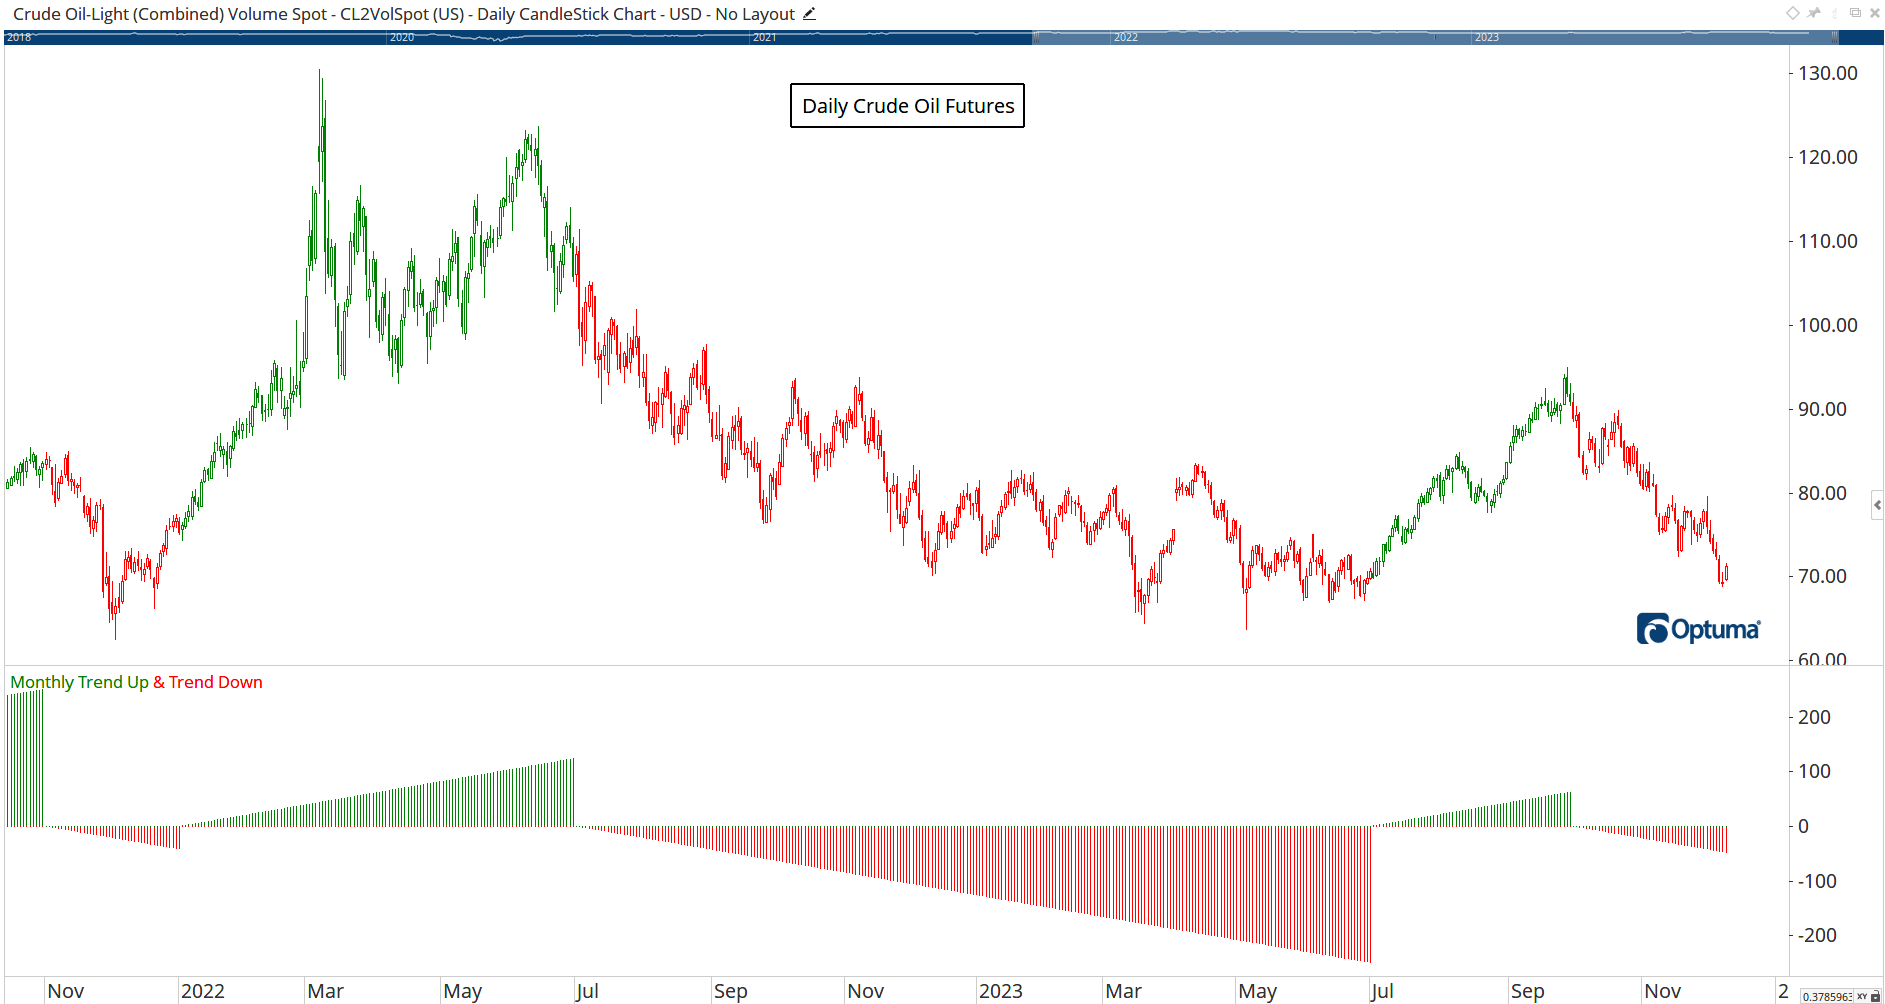Viewport: 1885px width, 1004px height.
Task: Click the Optuma logo
Action: 1698,629
